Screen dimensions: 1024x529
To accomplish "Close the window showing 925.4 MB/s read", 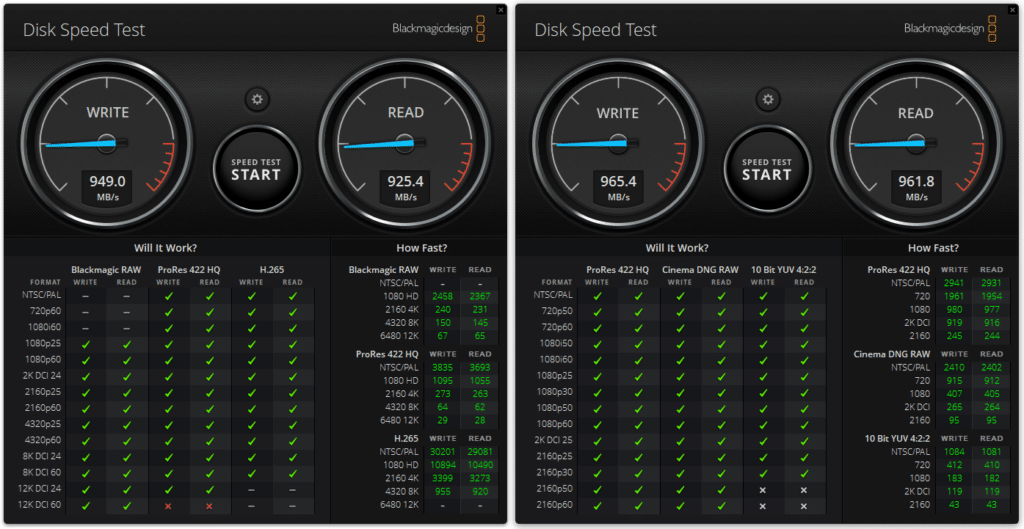I will [500, 10].
